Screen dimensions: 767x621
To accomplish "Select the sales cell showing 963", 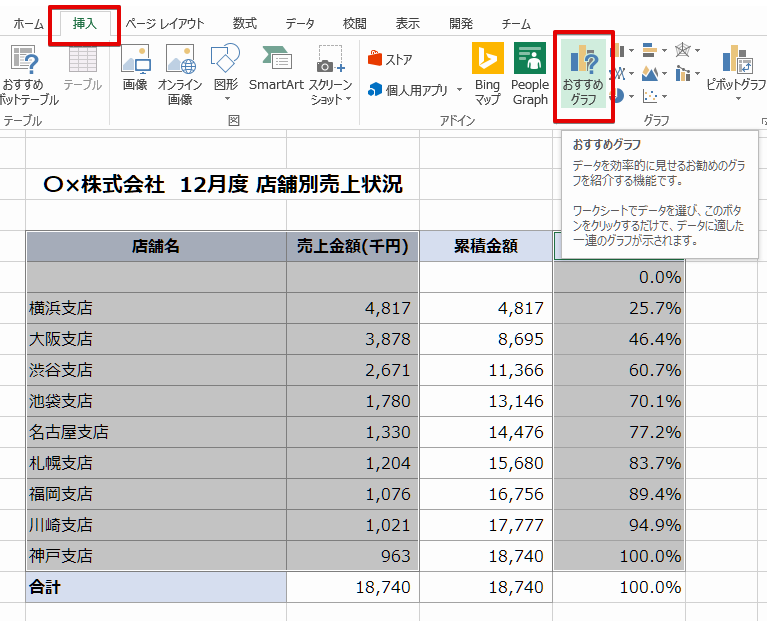I will click(353, 556).
